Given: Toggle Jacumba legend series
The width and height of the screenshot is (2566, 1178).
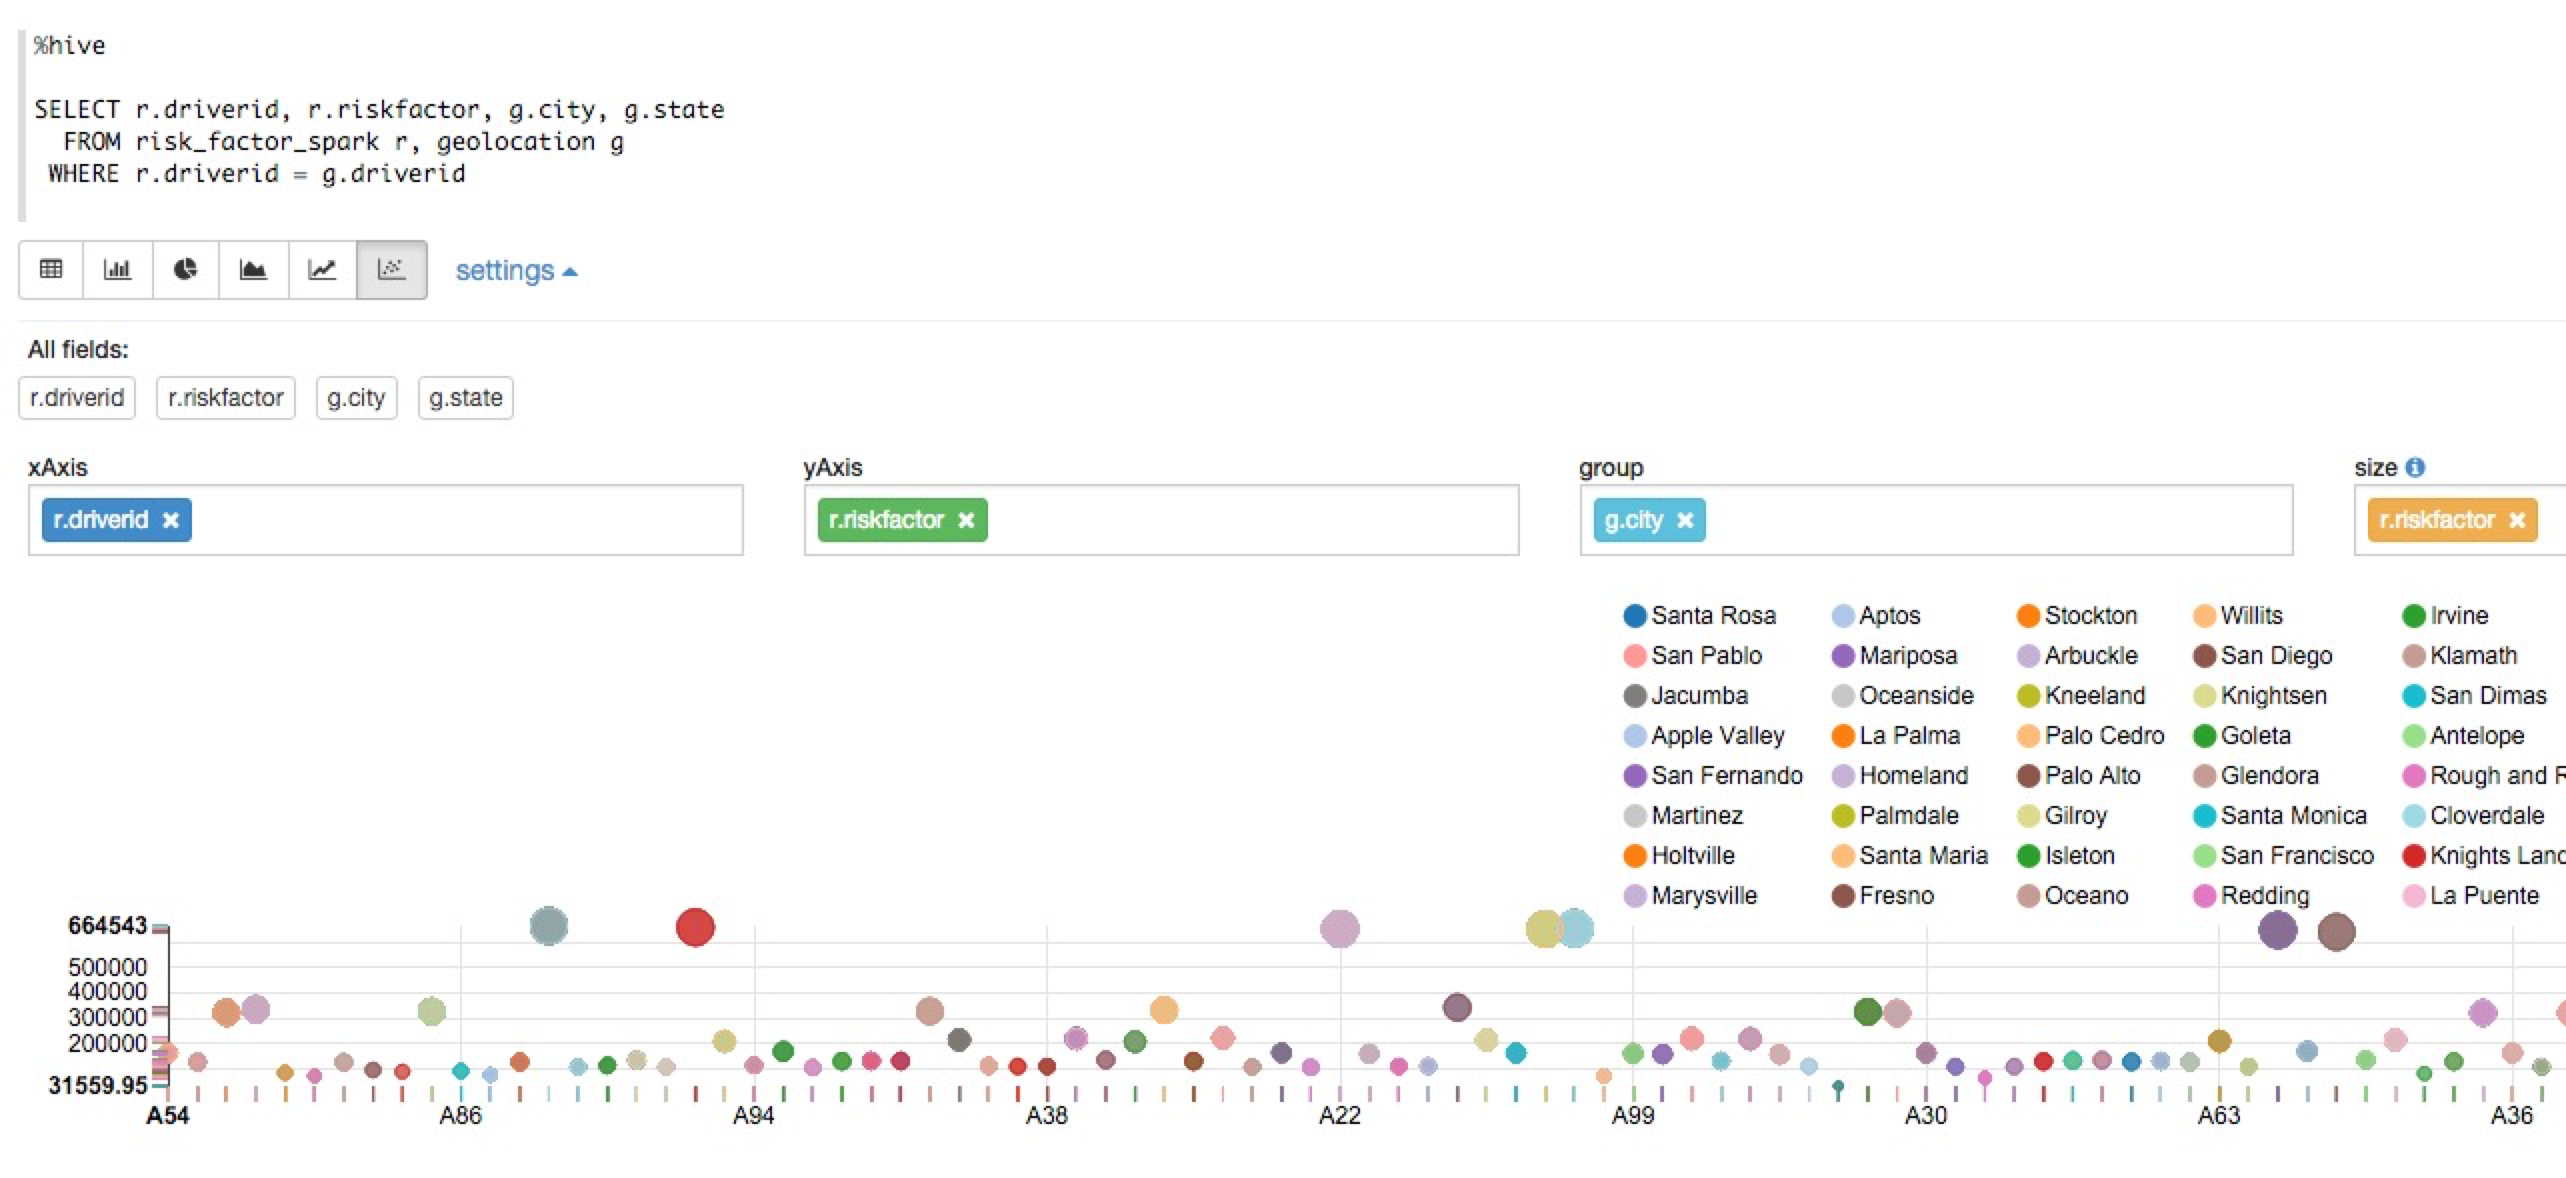Looking at the screenshot, I should coord(1686,695).
